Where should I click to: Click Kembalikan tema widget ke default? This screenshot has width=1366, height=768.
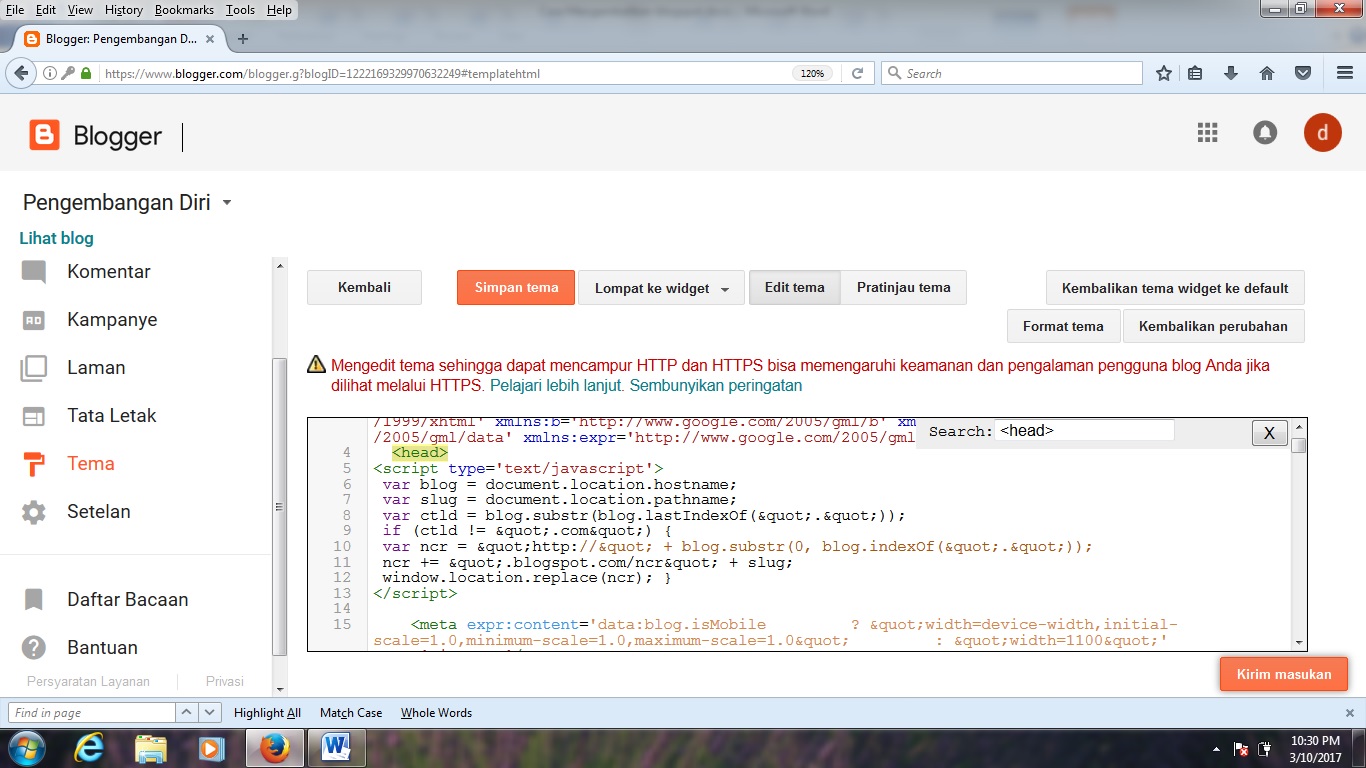pos(1175,288)
